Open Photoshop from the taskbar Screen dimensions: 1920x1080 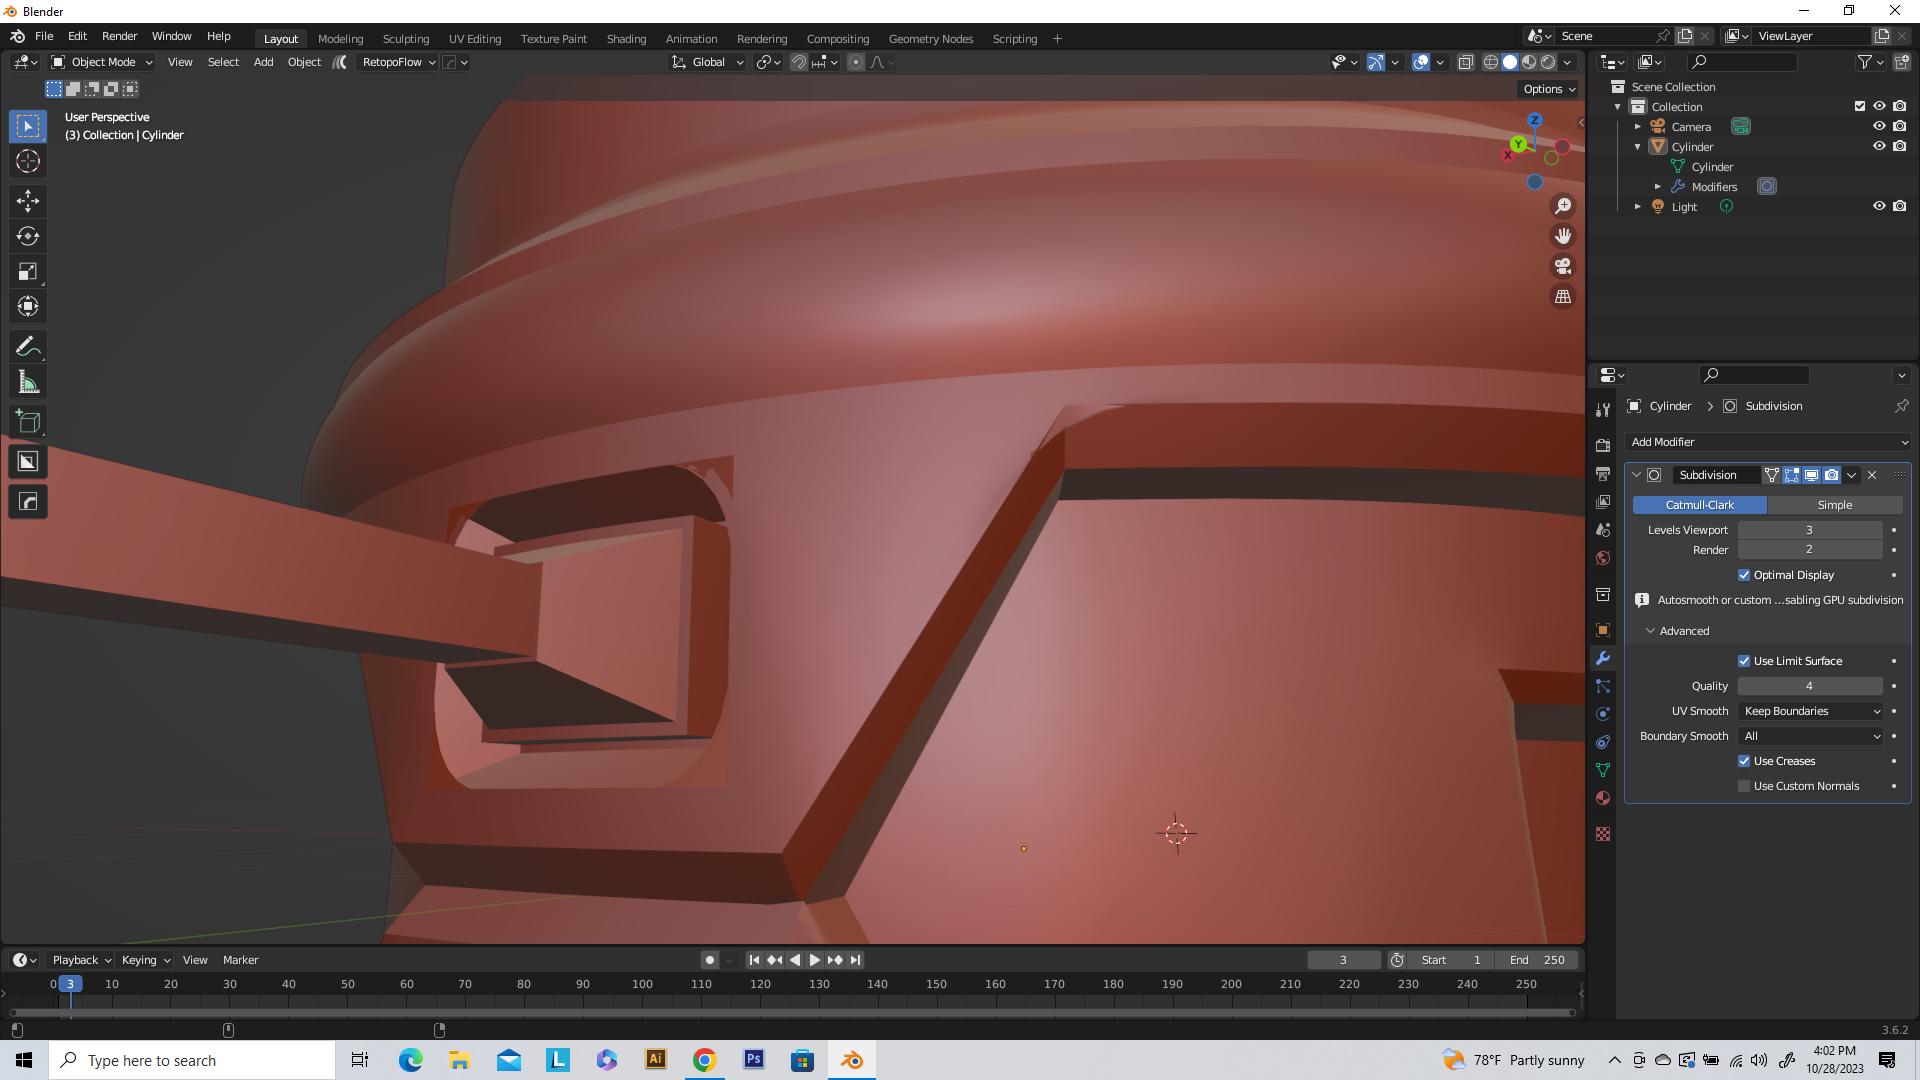[754, 1060]
